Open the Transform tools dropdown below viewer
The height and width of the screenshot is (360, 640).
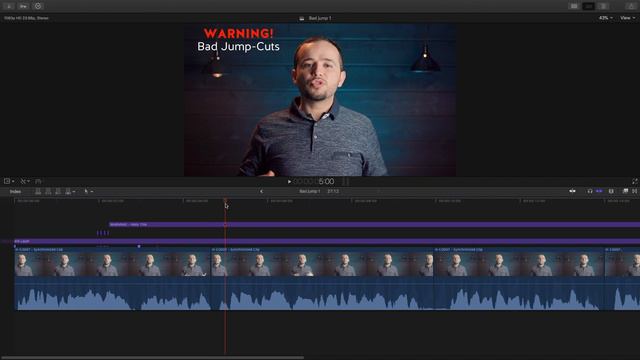[x=9, y=181]
